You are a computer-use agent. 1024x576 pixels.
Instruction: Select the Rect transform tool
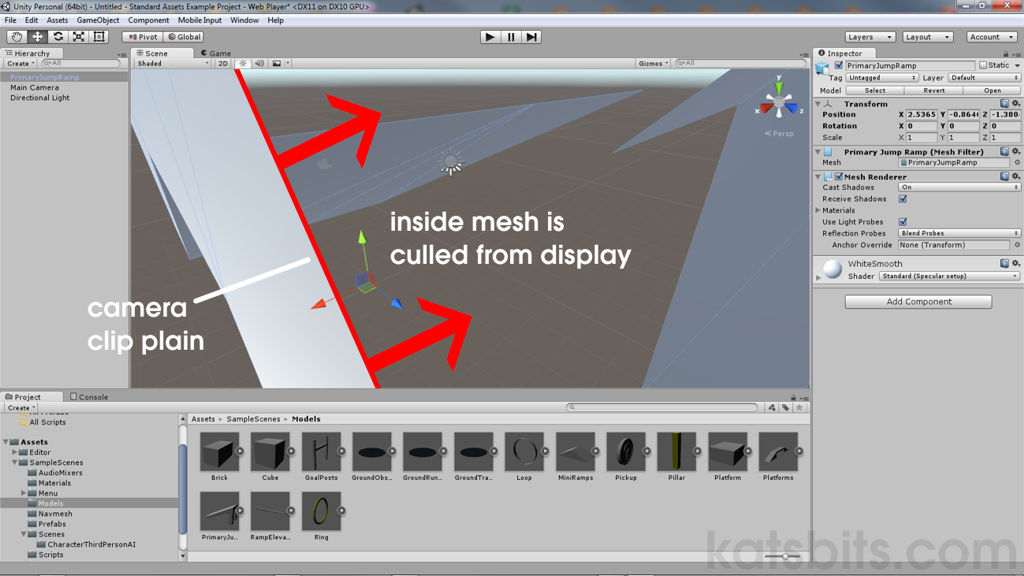click(x=99, y=37)
